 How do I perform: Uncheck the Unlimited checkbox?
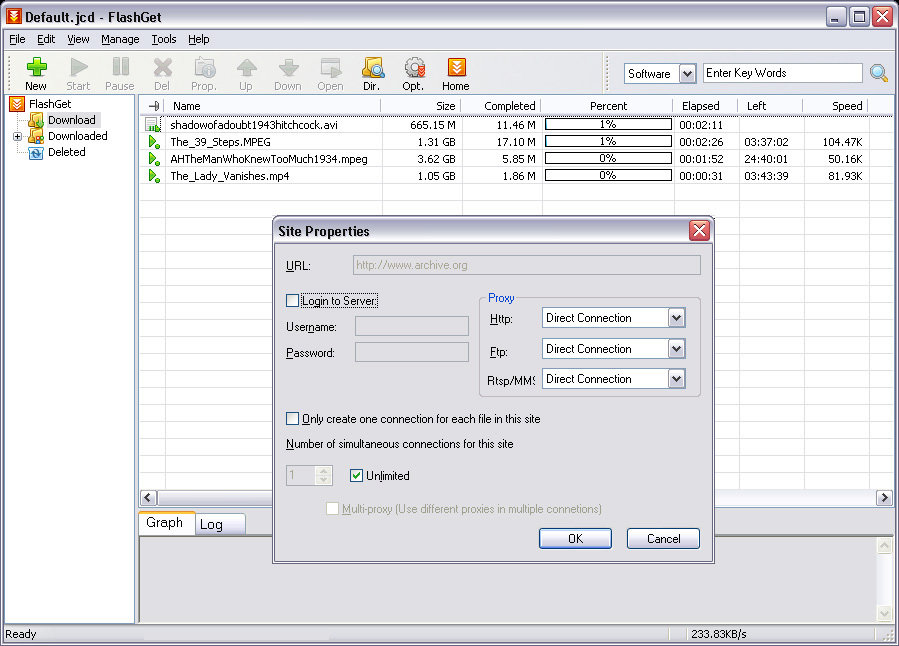(x=356, y=475)
